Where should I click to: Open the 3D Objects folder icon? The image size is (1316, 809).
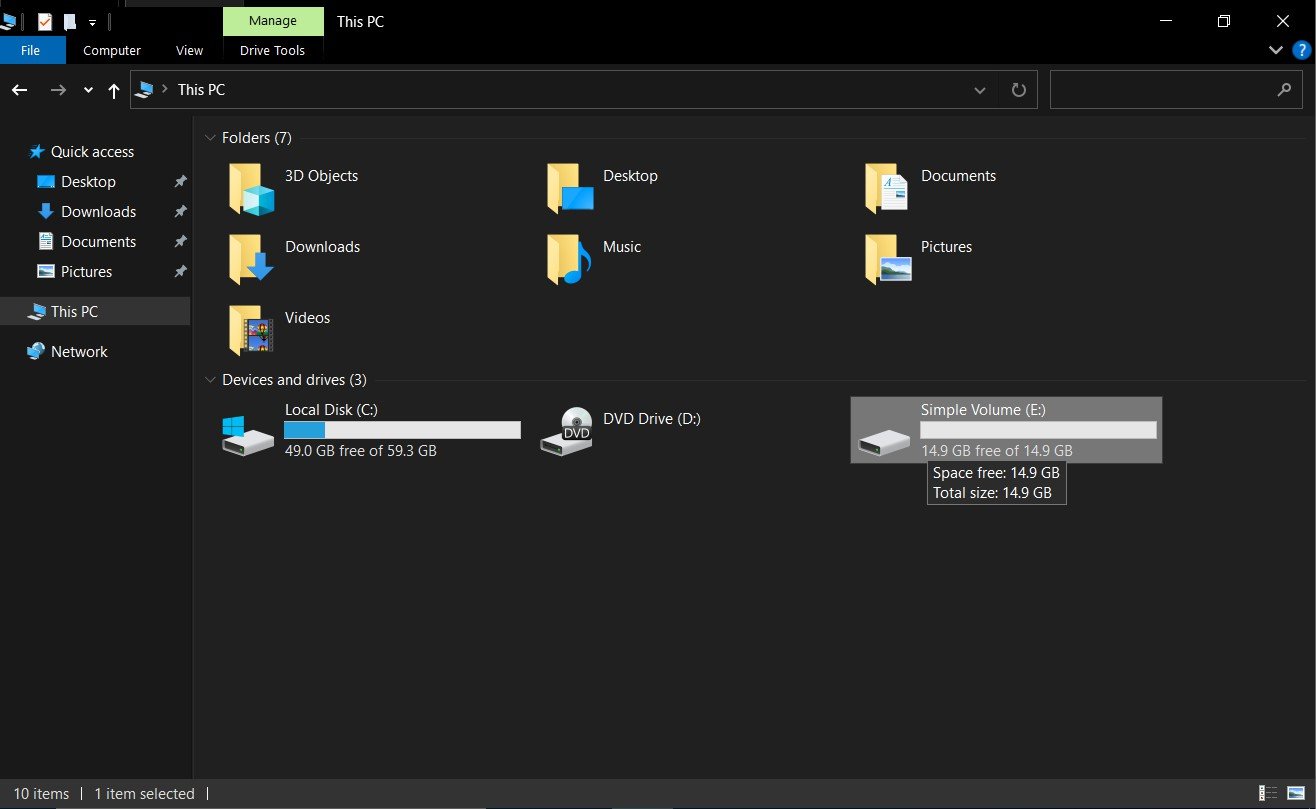pos(251,189)
